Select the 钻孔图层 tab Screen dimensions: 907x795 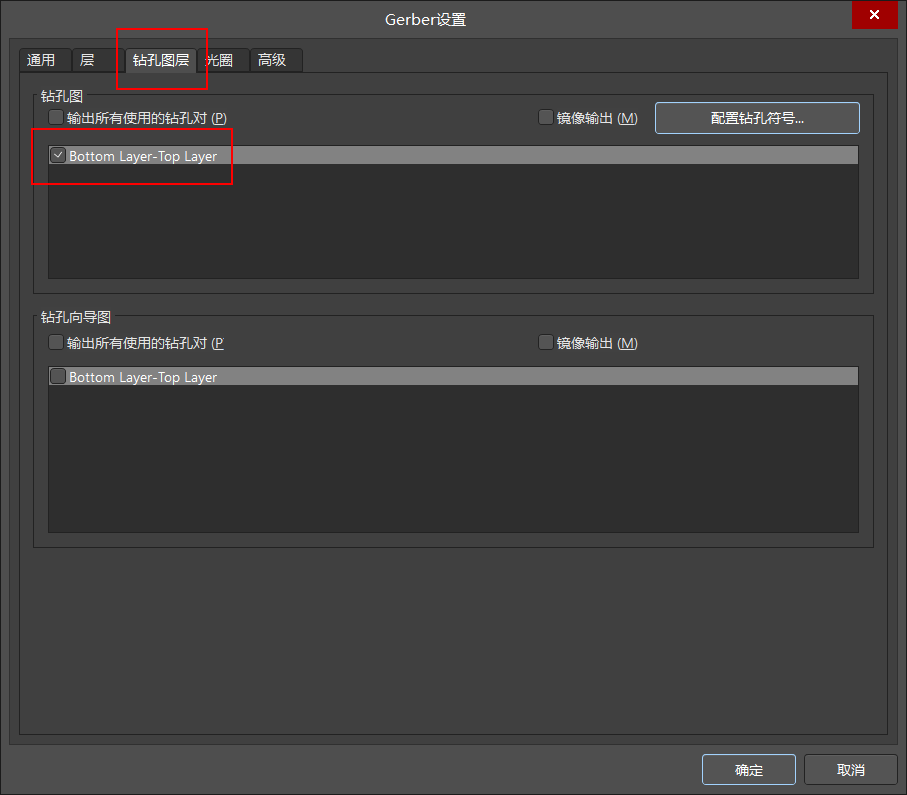(161, 60)
